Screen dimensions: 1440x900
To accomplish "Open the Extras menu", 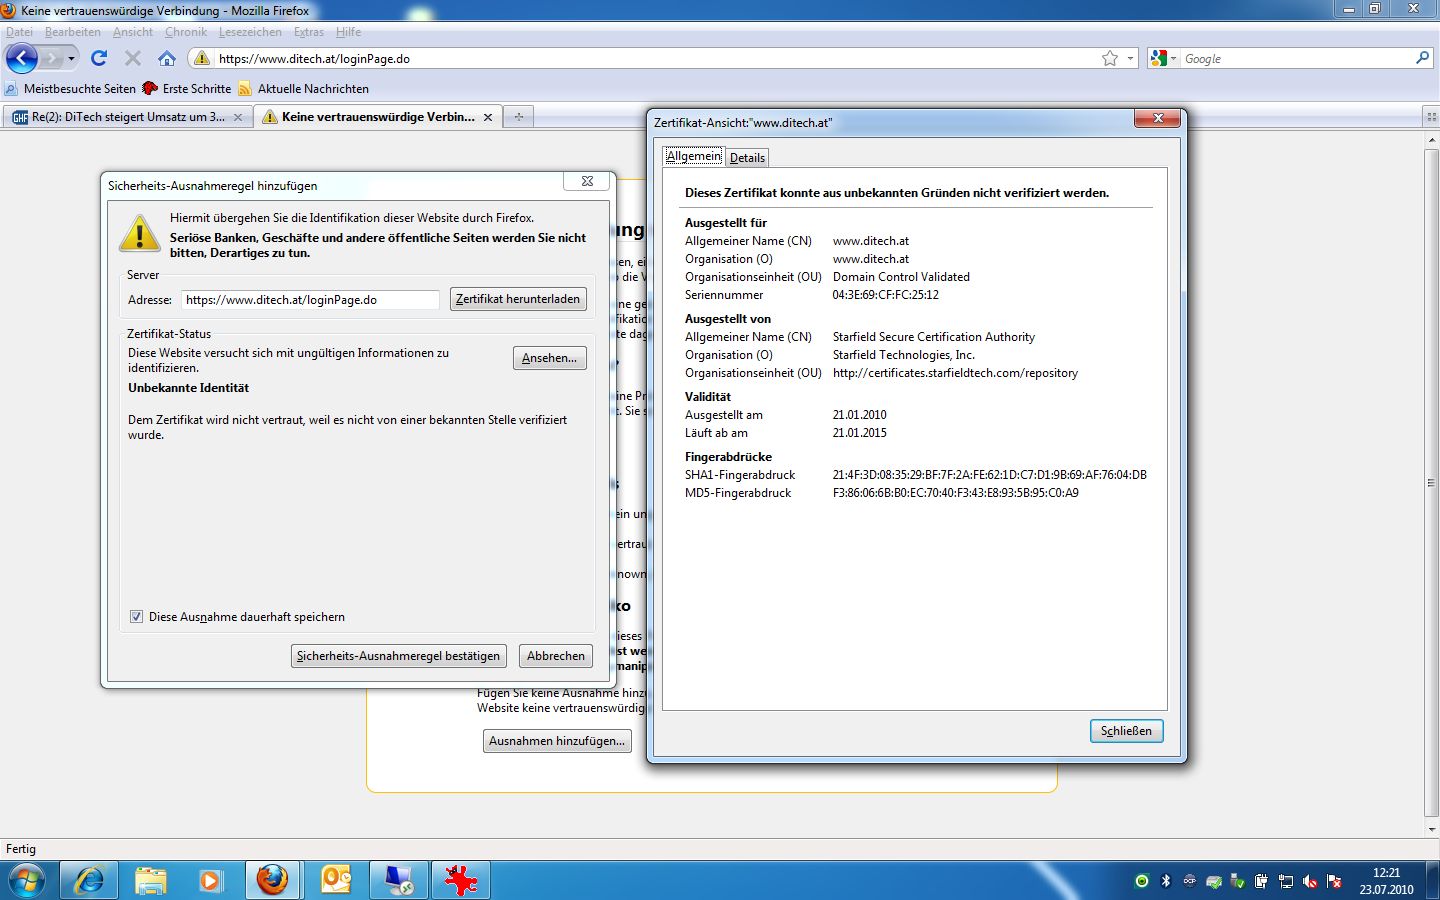I will click(x=309, y=32).
